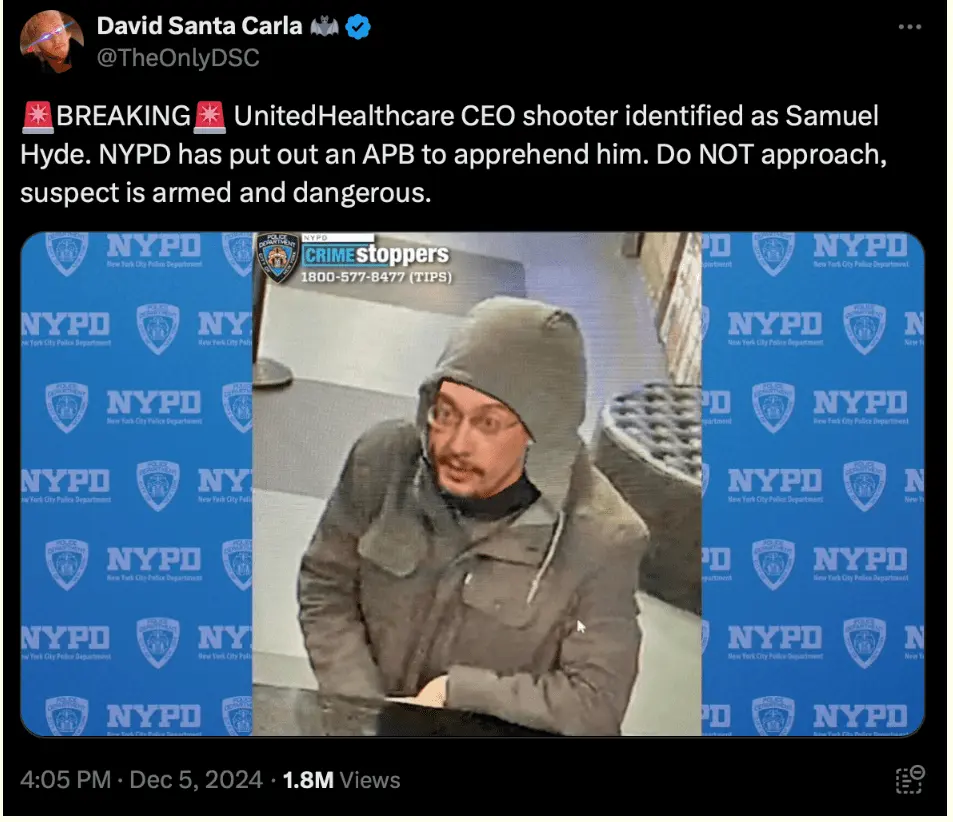Click the Dec 5, 2024 date

196,780
